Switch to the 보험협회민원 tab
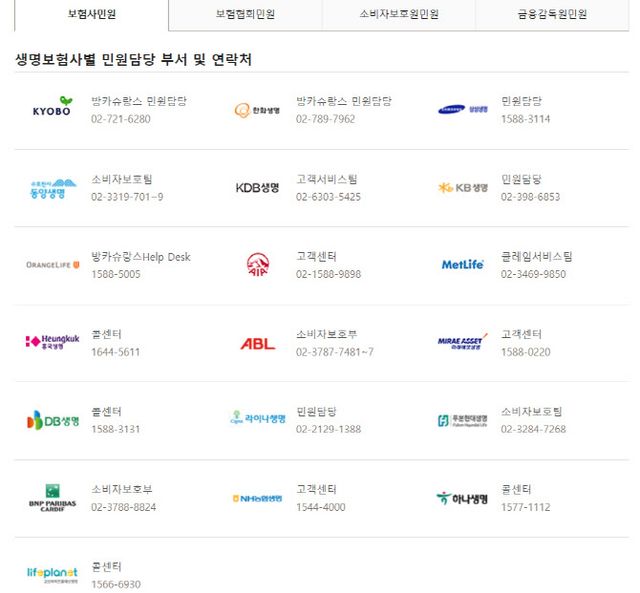 (x=245, y=14)
